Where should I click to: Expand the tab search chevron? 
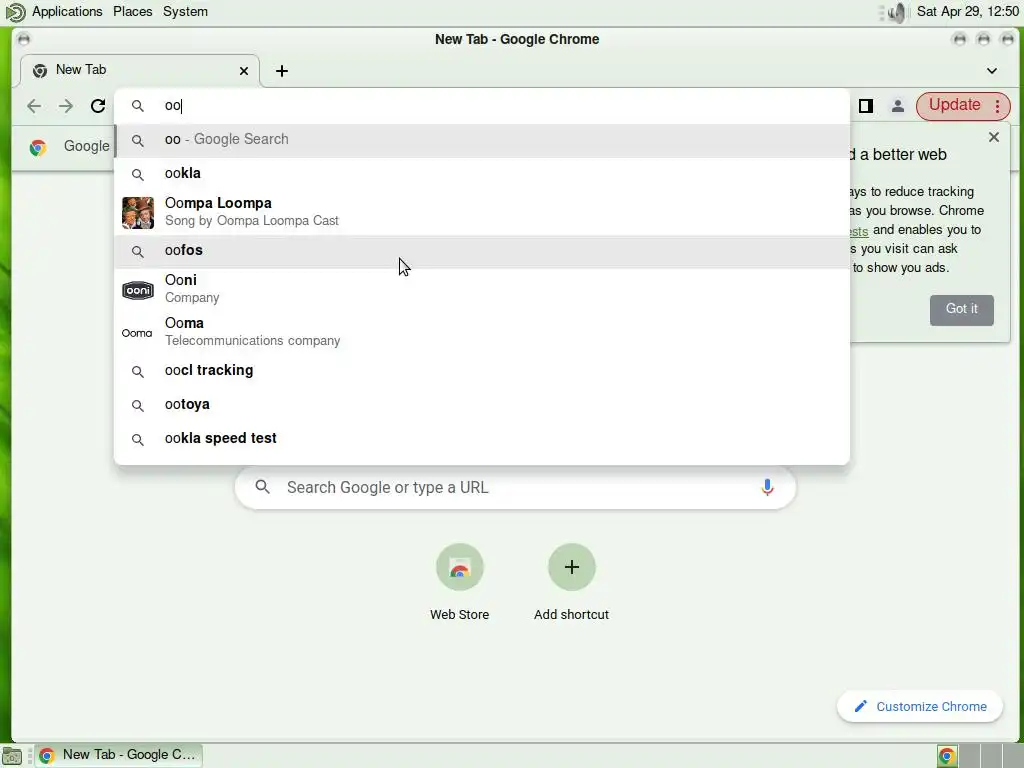992,71
